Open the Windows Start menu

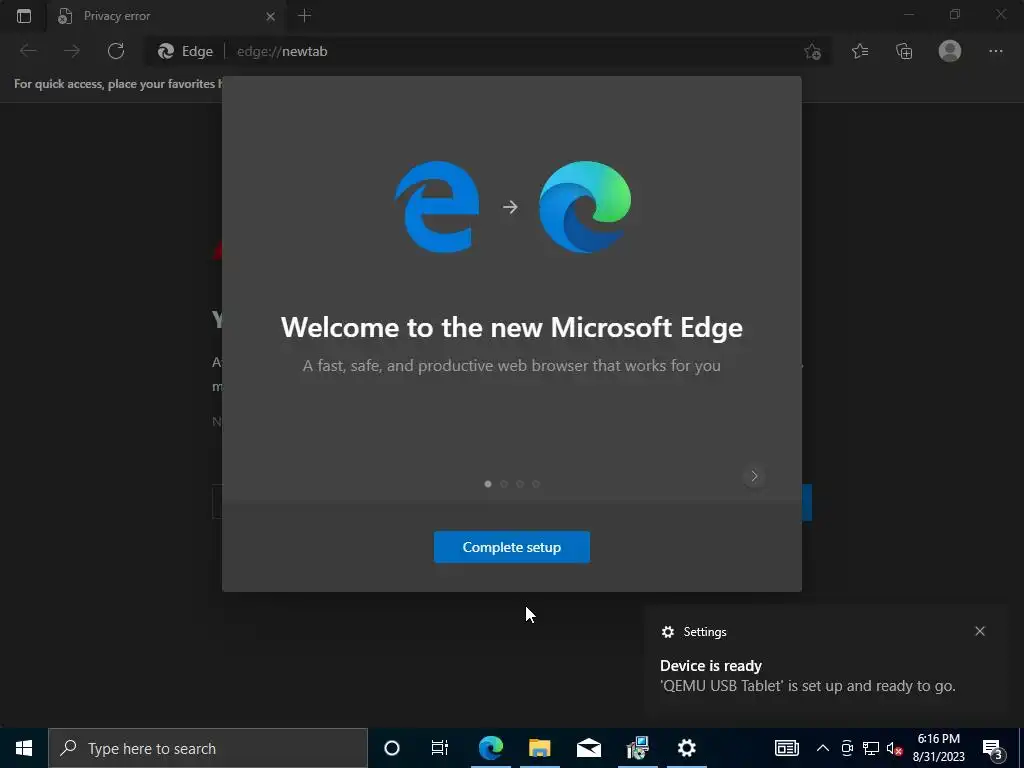click(24, 748)
